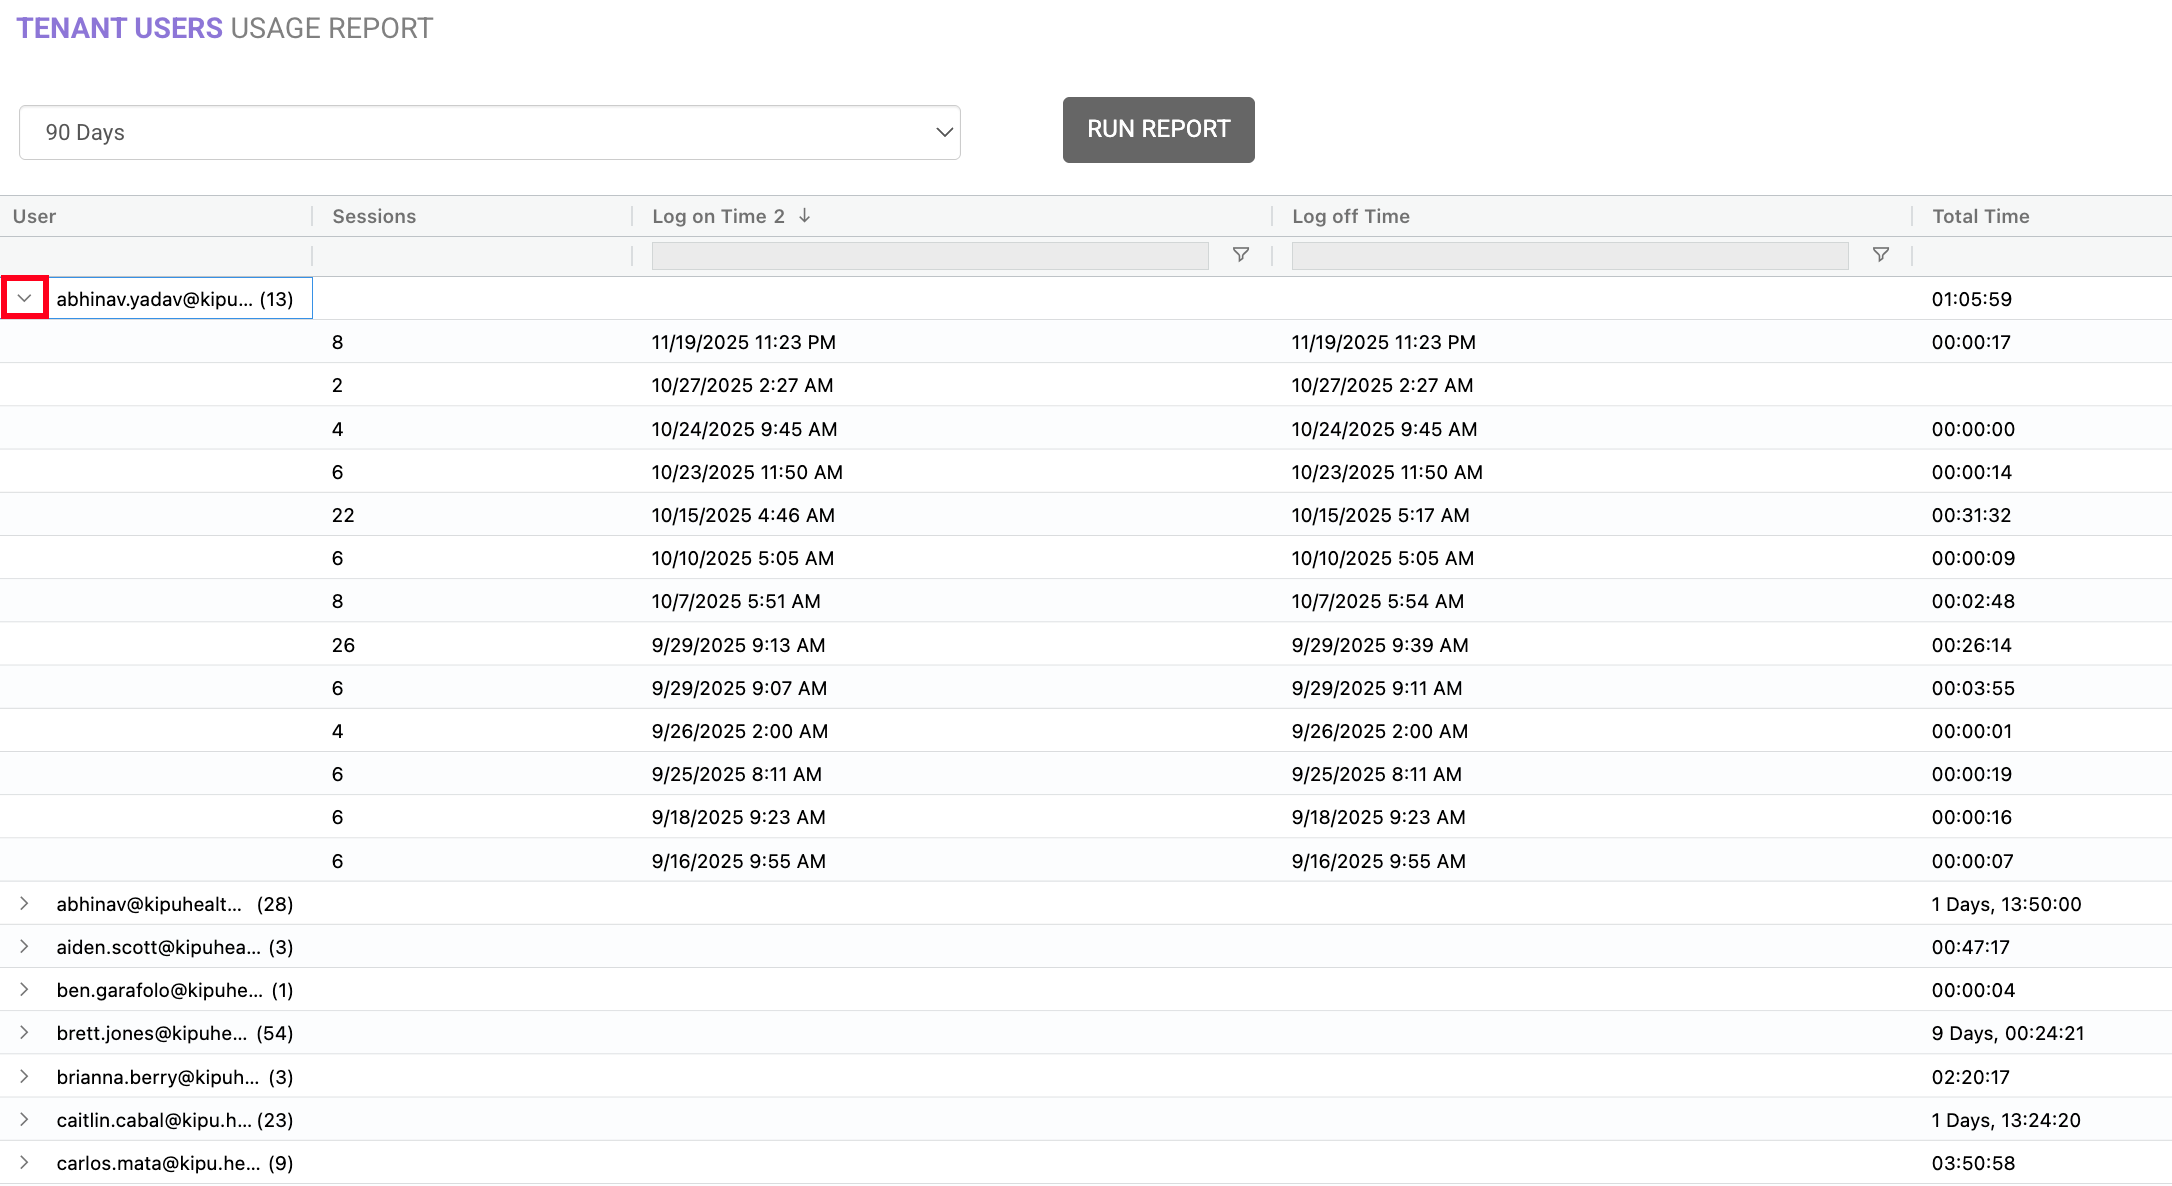
Task: Expand the abhinav@kipuhealt... user row
Action: coord(25,904)
